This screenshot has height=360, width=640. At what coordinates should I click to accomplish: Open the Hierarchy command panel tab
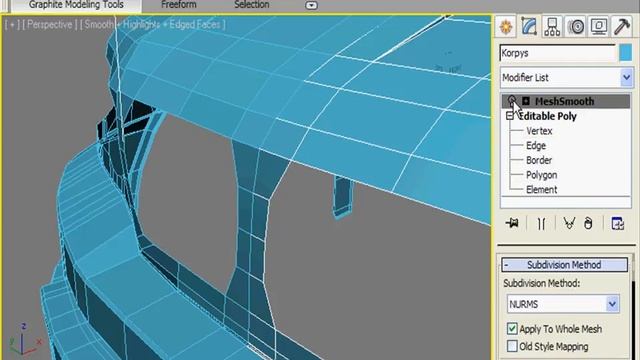552,27
